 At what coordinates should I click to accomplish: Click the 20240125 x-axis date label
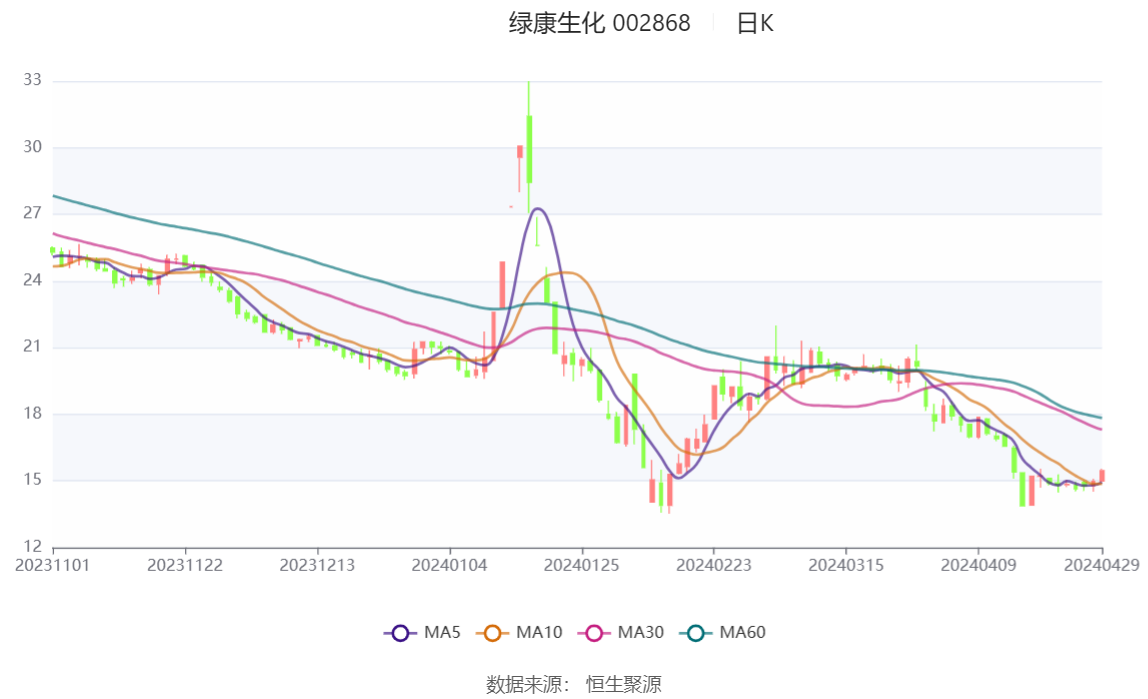[x=581, y=565]
